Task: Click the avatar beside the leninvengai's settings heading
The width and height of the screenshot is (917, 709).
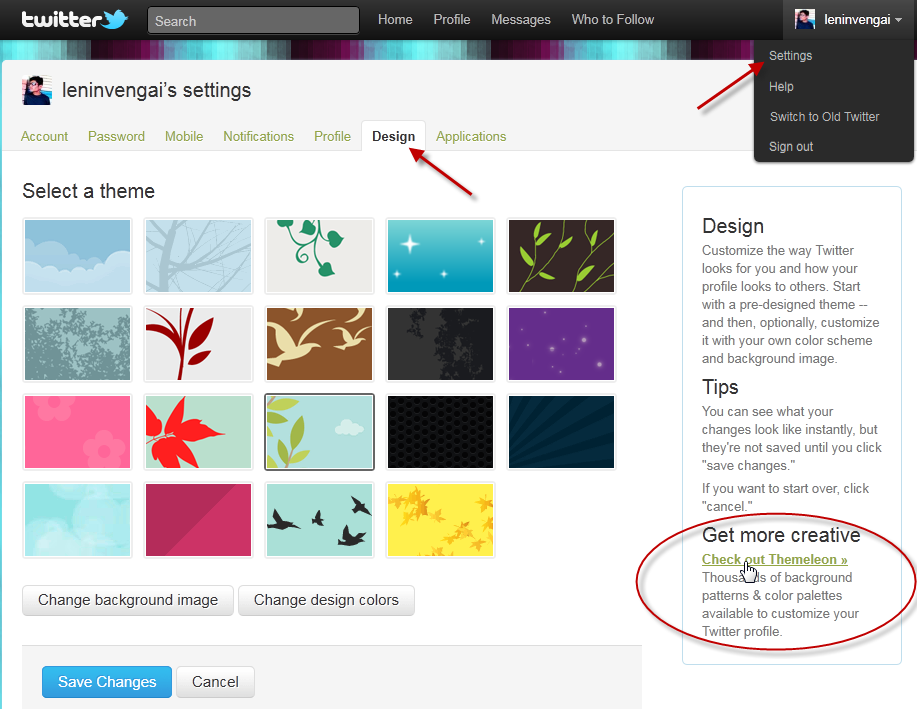Action: point(37,90)
